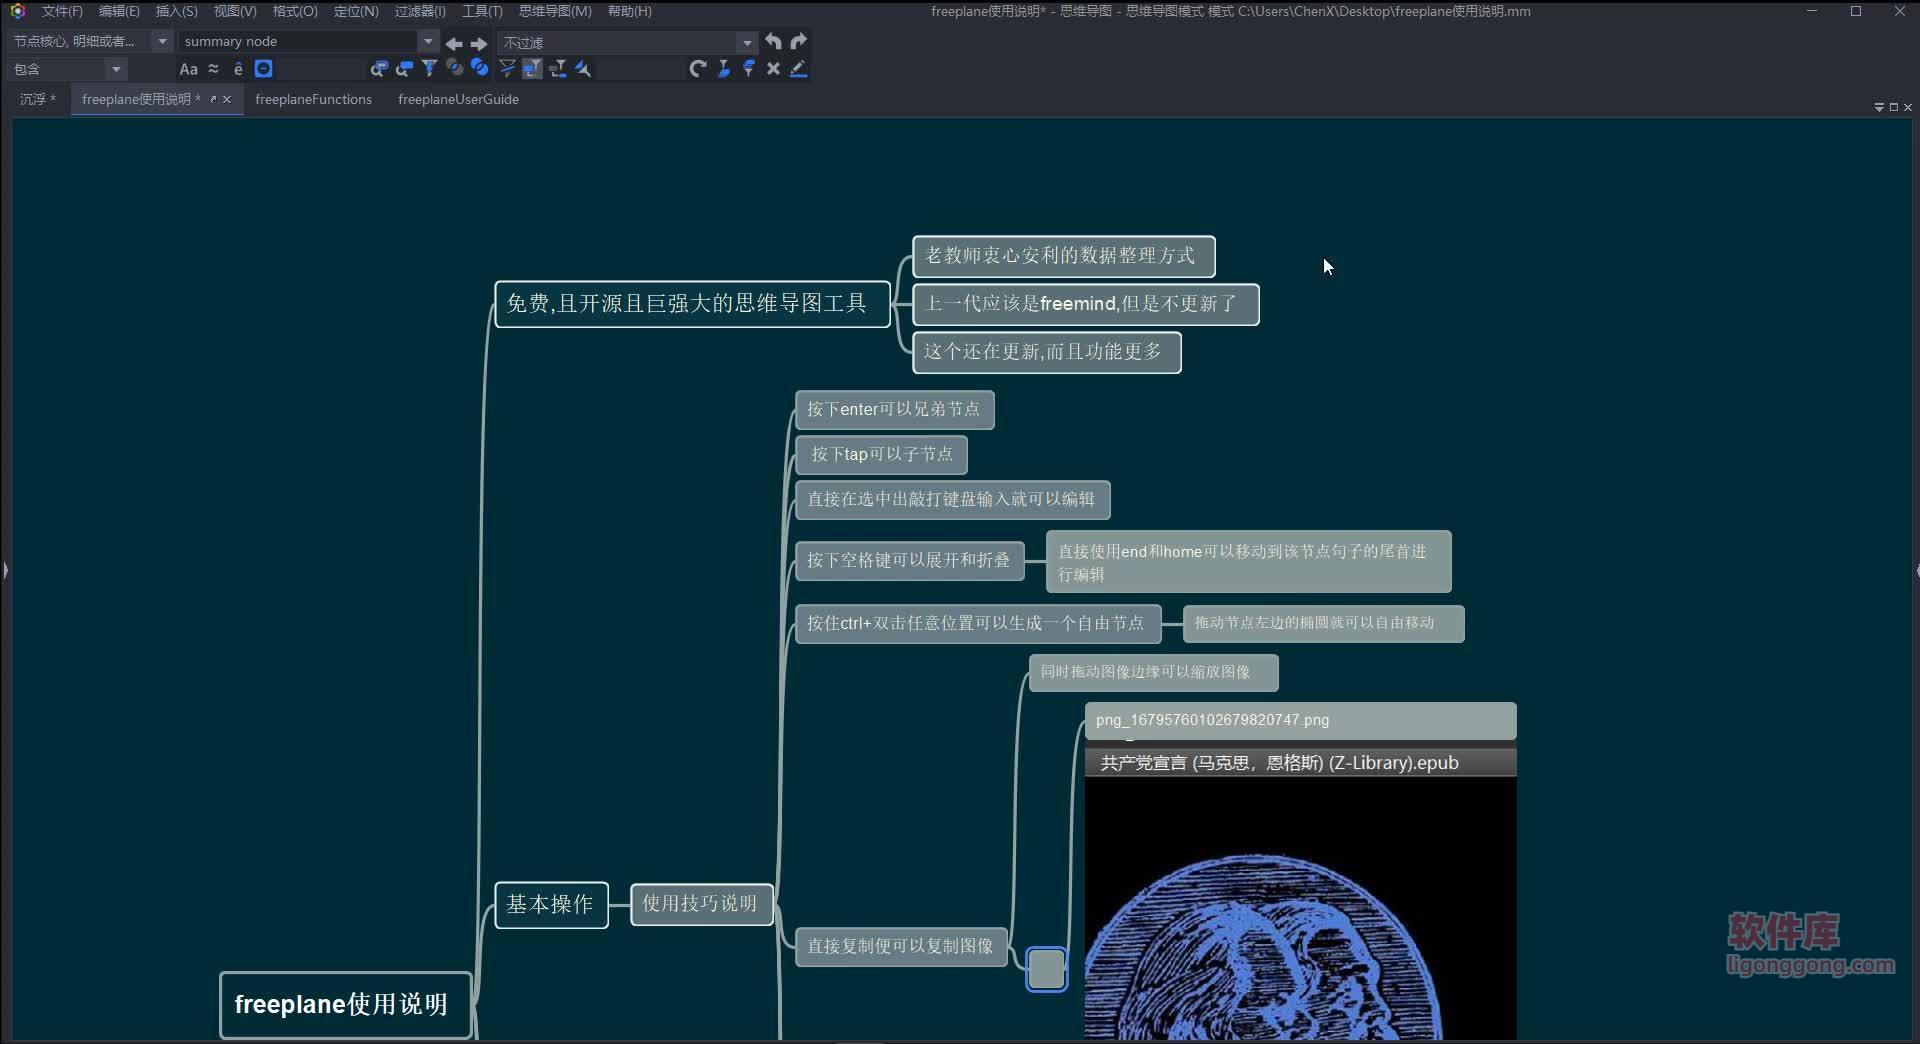Screen dimensions: 1920x1044
Task: Click the tab panel close X icon
Action: click(x=1907, y=107)
